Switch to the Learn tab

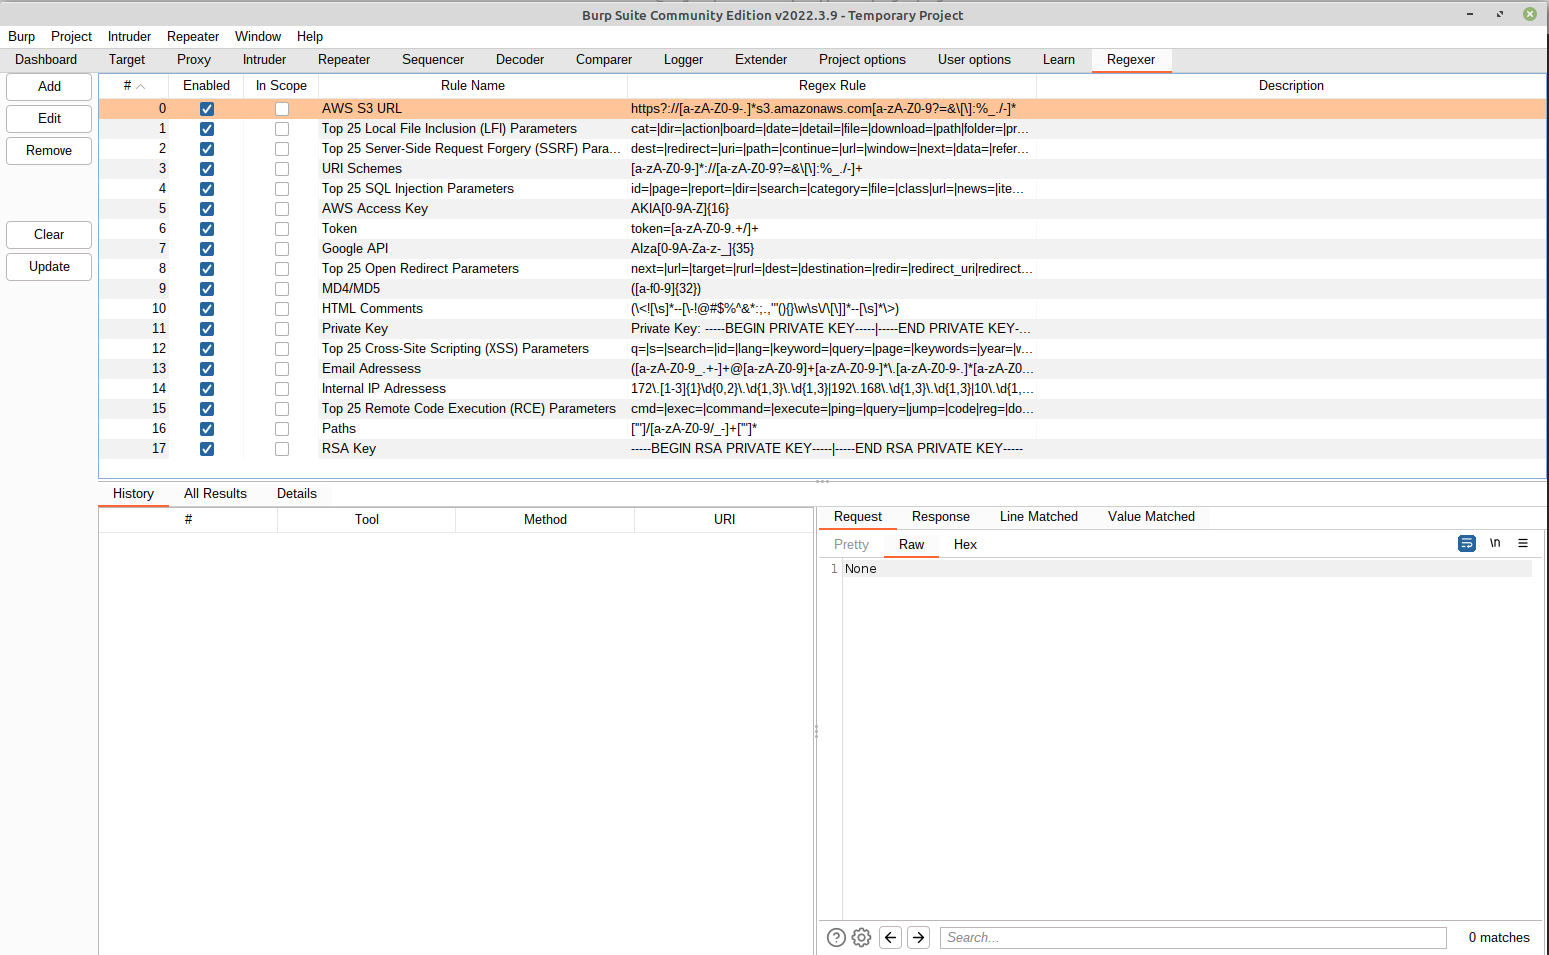pyautogui.click(x=1059, y=60)
